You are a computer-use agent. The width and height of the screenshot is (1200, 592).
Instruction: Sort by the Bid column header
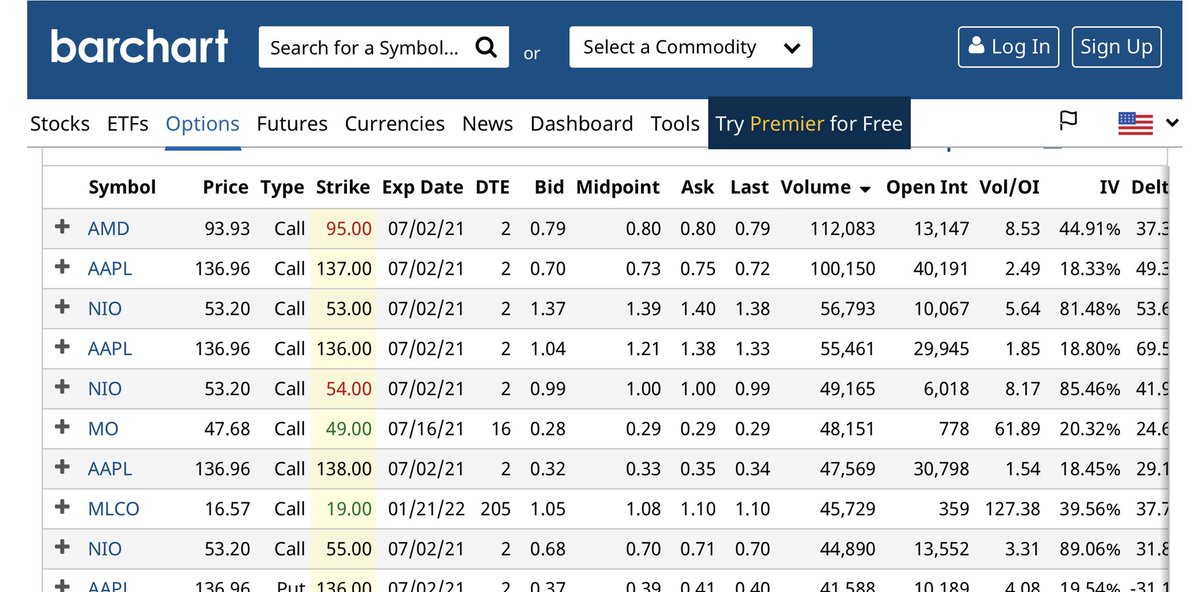click(x=549, y=187)
